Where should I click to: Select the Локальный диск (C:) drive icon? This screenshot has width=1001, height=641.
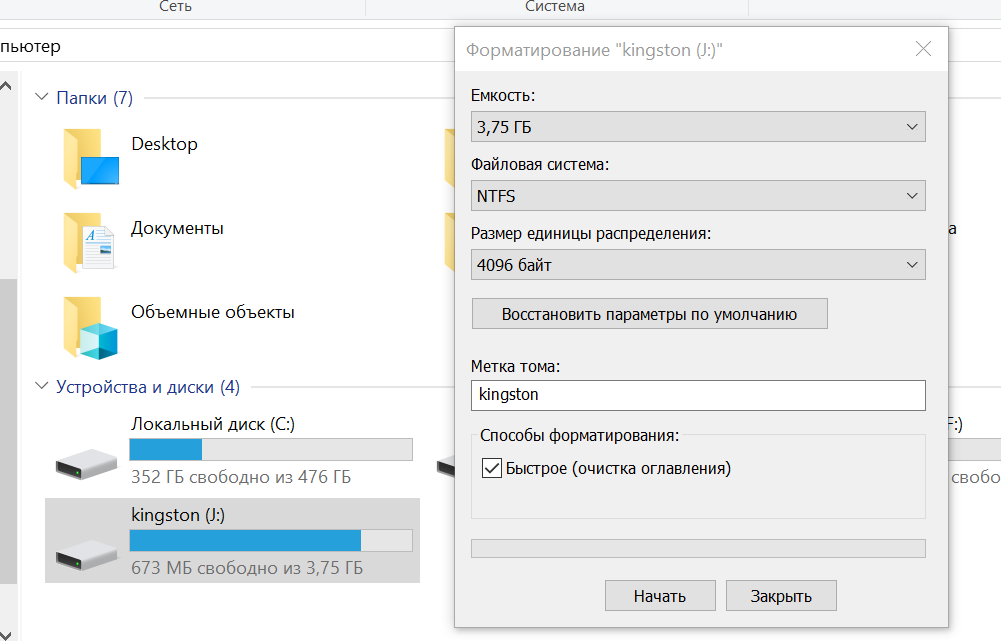click(86, 462)
